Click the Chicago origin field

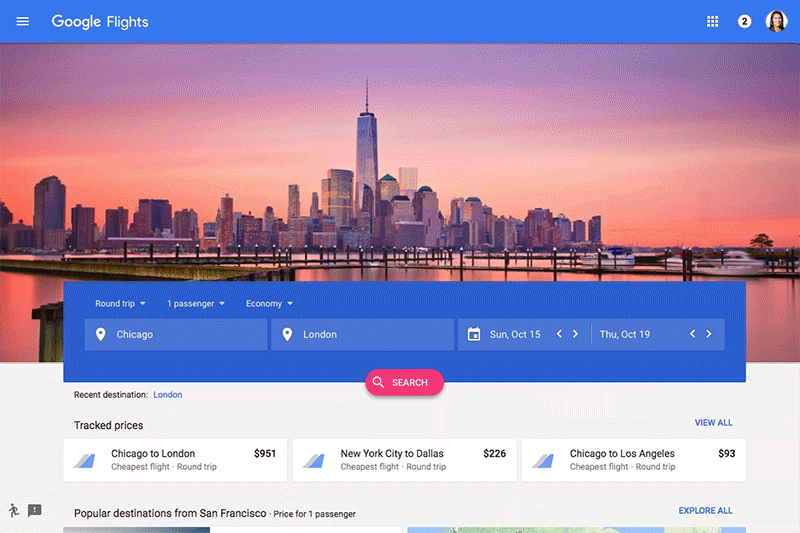(176, 335)
